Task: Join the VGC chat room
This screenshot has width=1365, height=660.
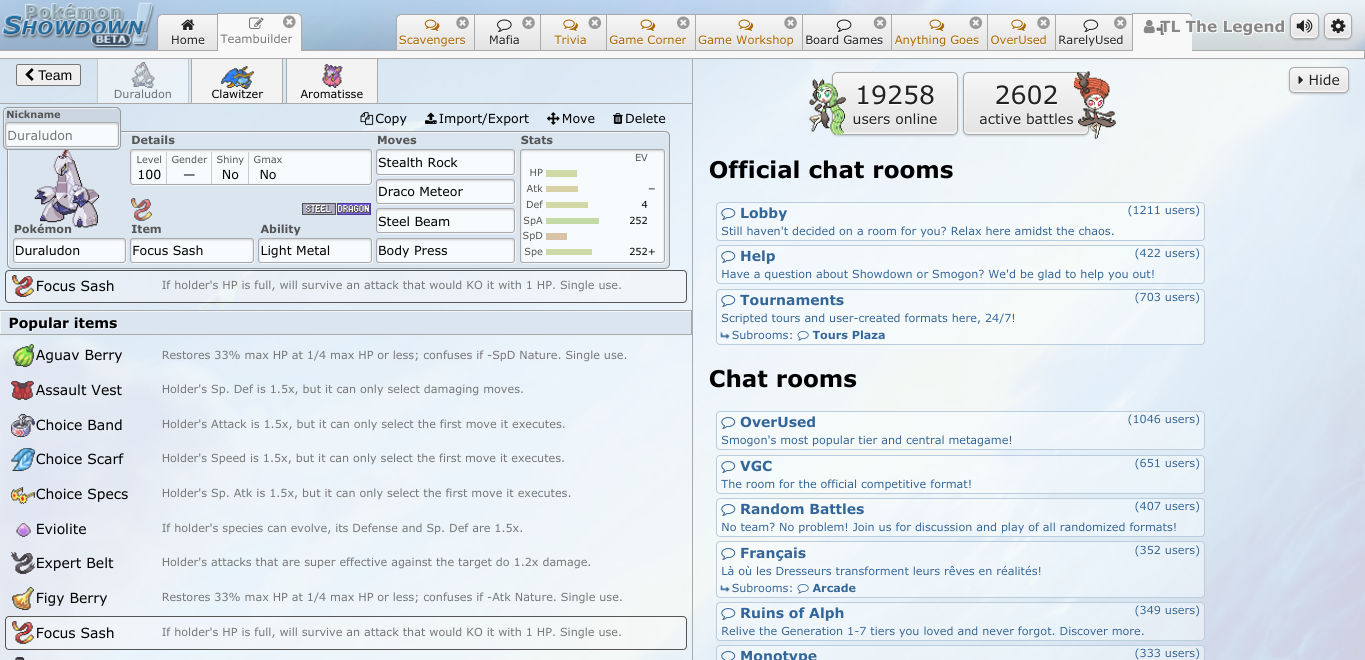Action: [960, 475]
